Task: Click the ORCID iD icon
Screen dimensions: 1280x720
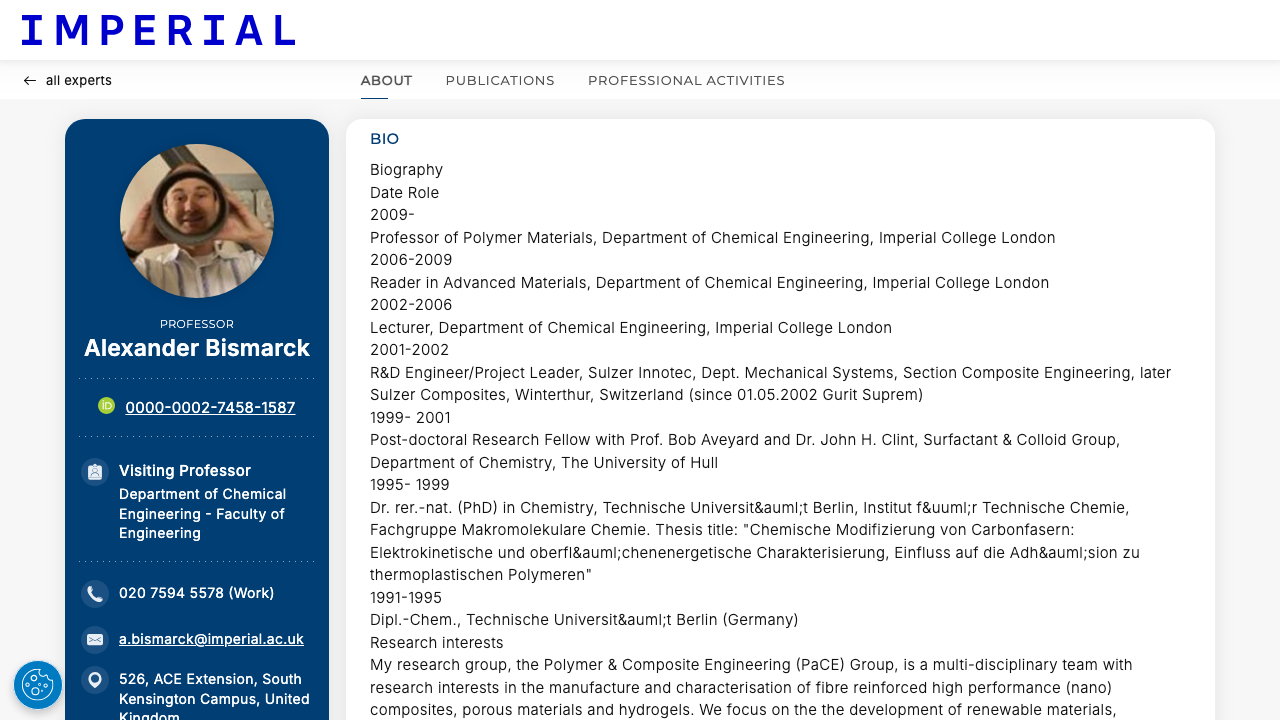Action: tap(106, 406)
